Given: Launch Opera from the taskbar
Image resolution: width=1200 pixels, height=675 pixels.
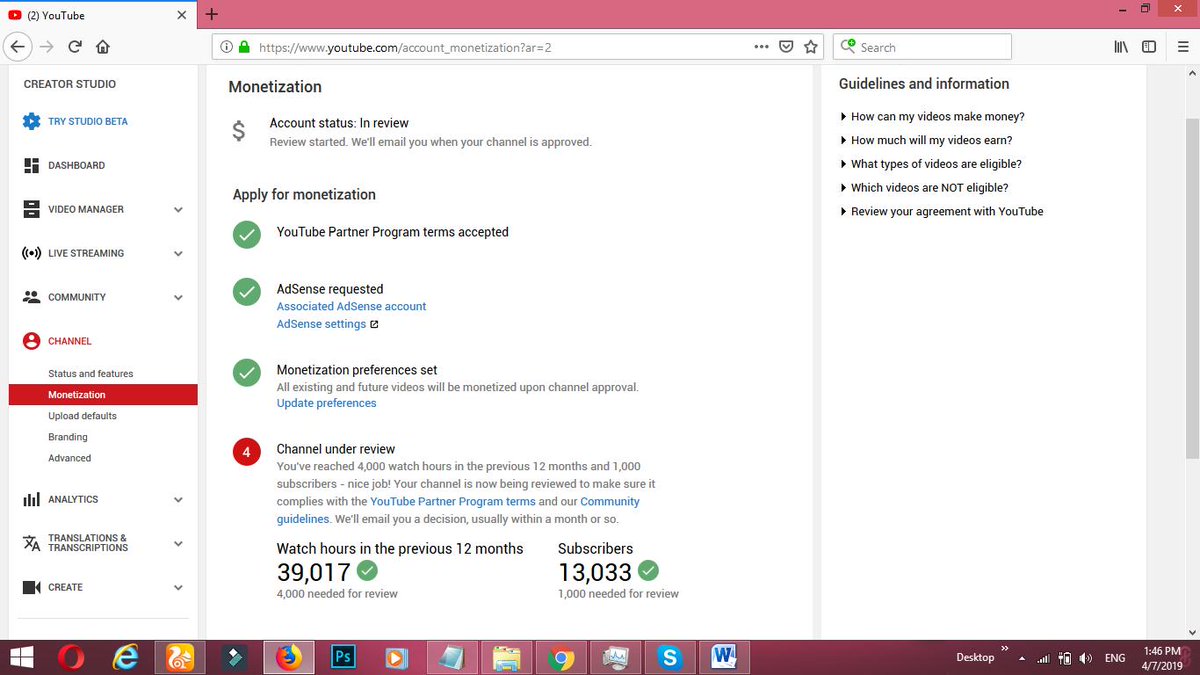Looking at the screenshot, I should coord(71,657).
